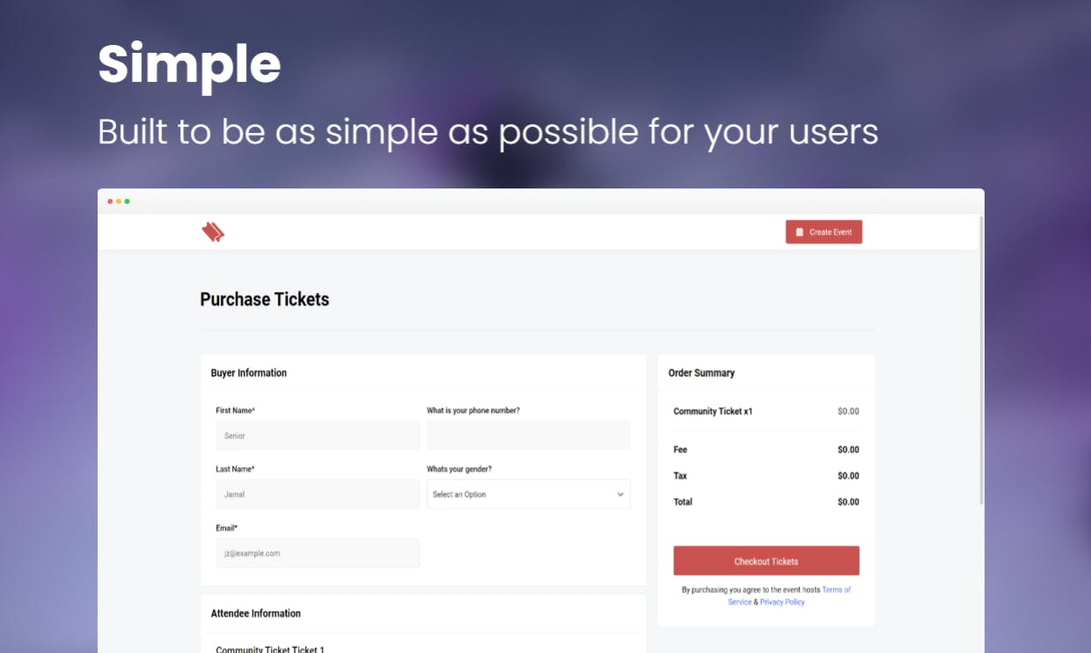Click the green maximize window dot
This screenshot has height=653, width=1091.
(127, 201)
